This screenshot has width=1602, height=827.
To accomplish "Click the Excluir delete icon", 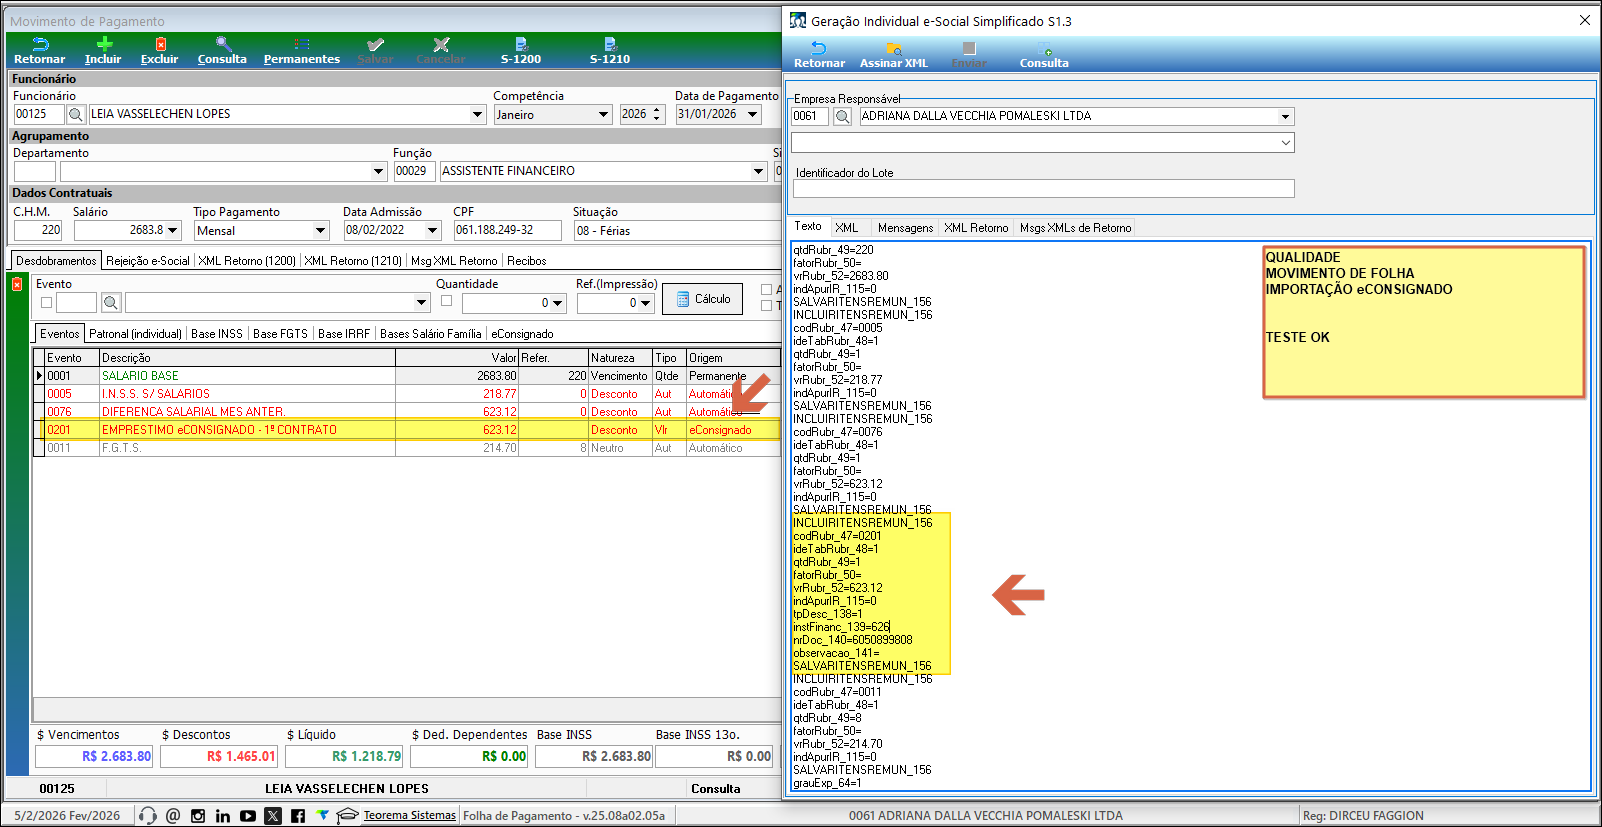I will point(160,46).
